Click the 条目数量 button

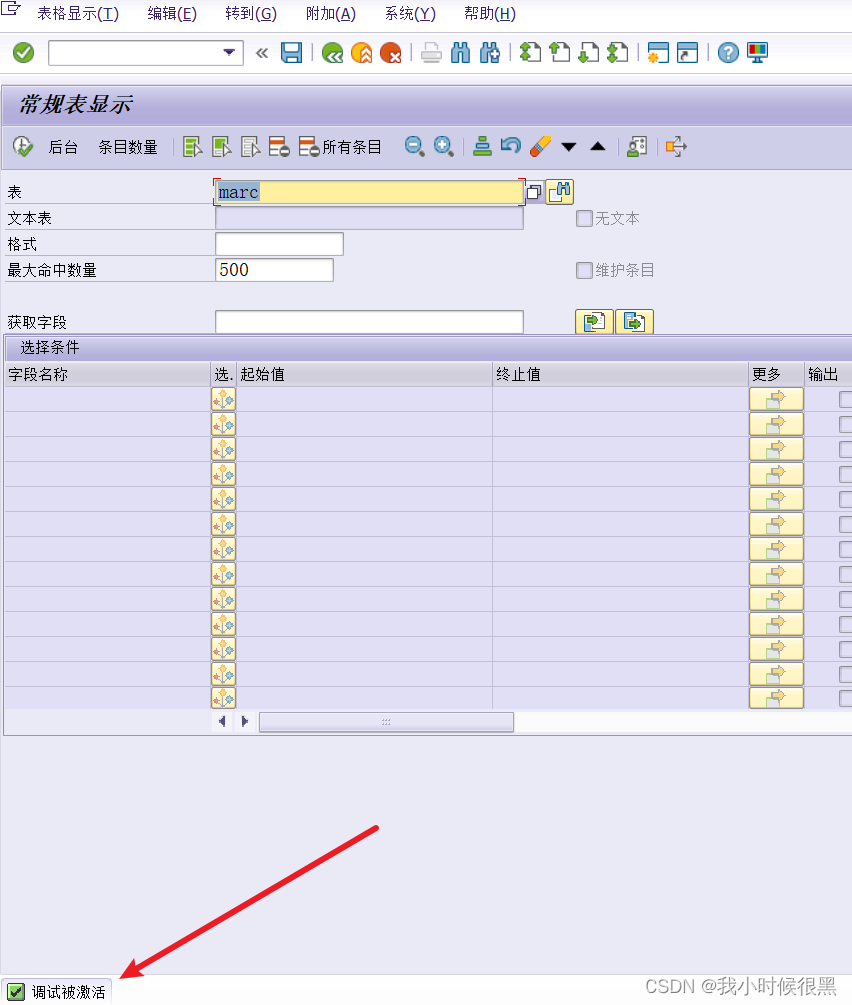128,147
